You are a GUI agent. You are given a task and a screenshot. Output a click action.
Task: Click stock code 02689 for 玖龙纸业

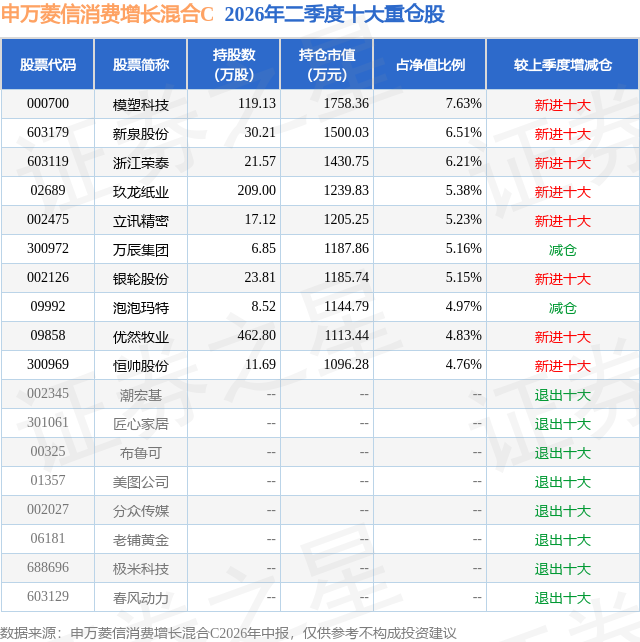coord(48,190)
